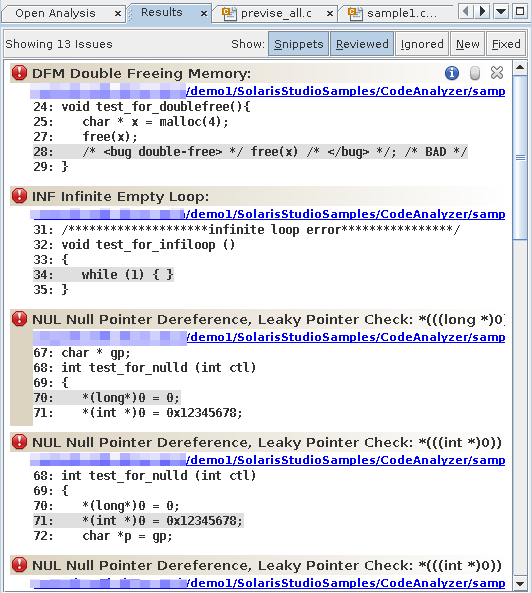This screenshot has width=532, height=593.
Task: Select line 28 with the double free bug
Action: click(x=250, y=152)
